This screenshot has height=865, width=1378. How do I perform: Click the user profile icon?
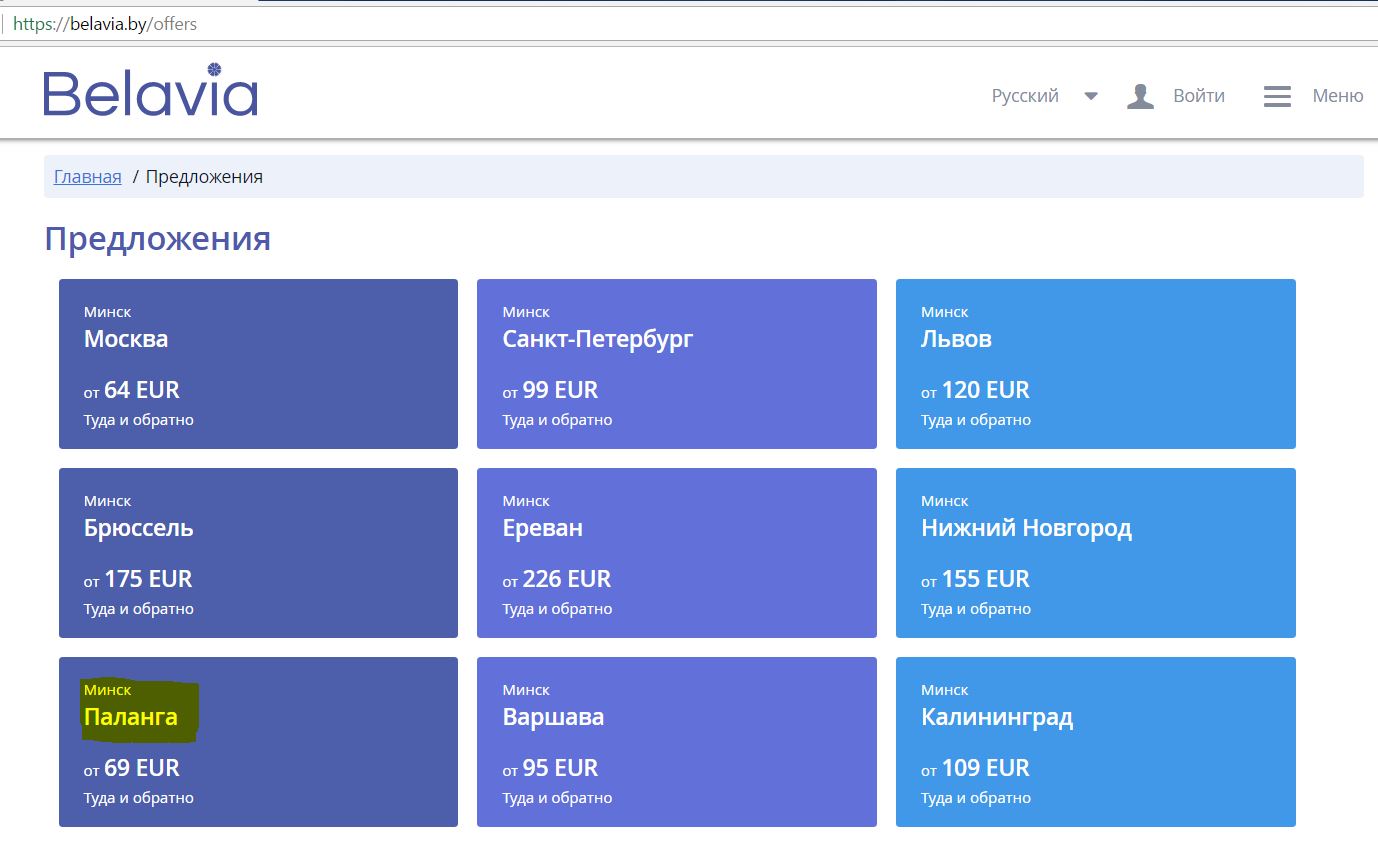[1140, 96]
